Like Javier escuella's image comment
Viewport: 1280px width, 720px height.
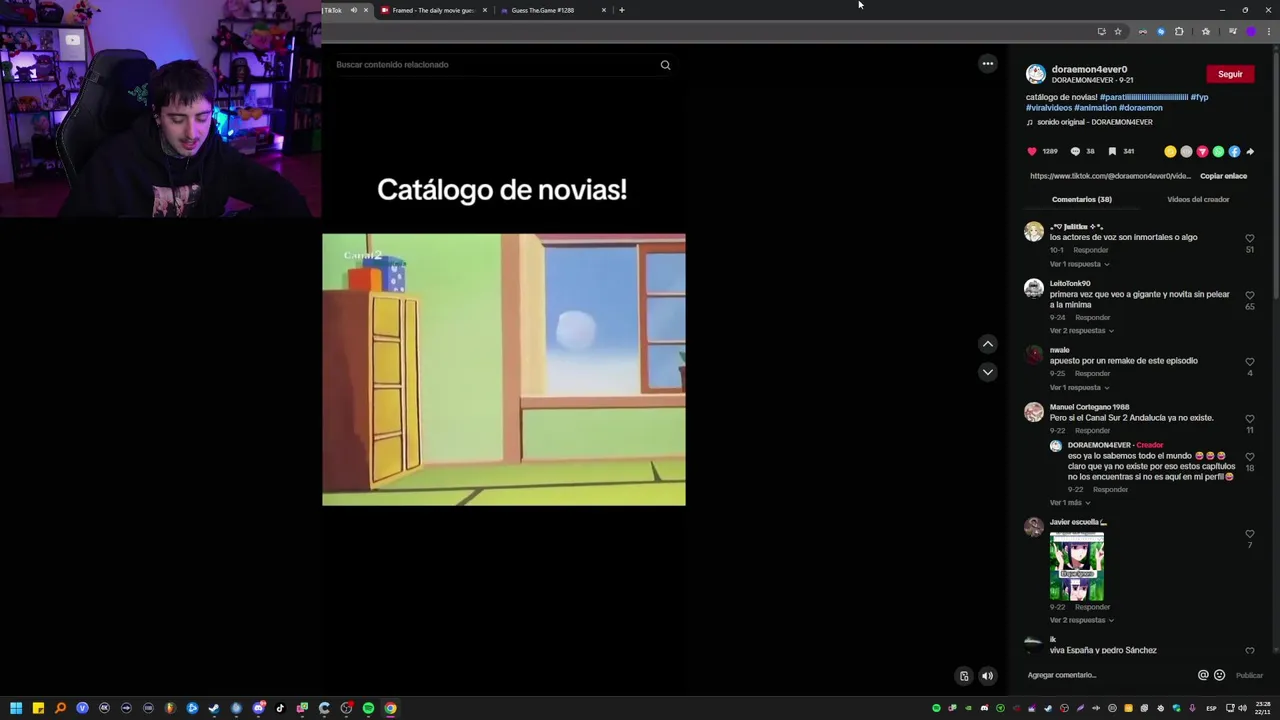1249,534
